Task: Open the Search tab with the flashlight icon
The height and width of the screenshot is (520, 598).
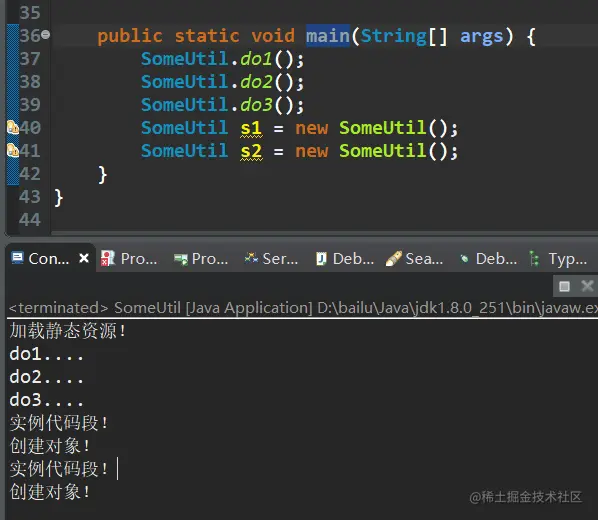Action: pyautogui.click(x=414, y=259)
